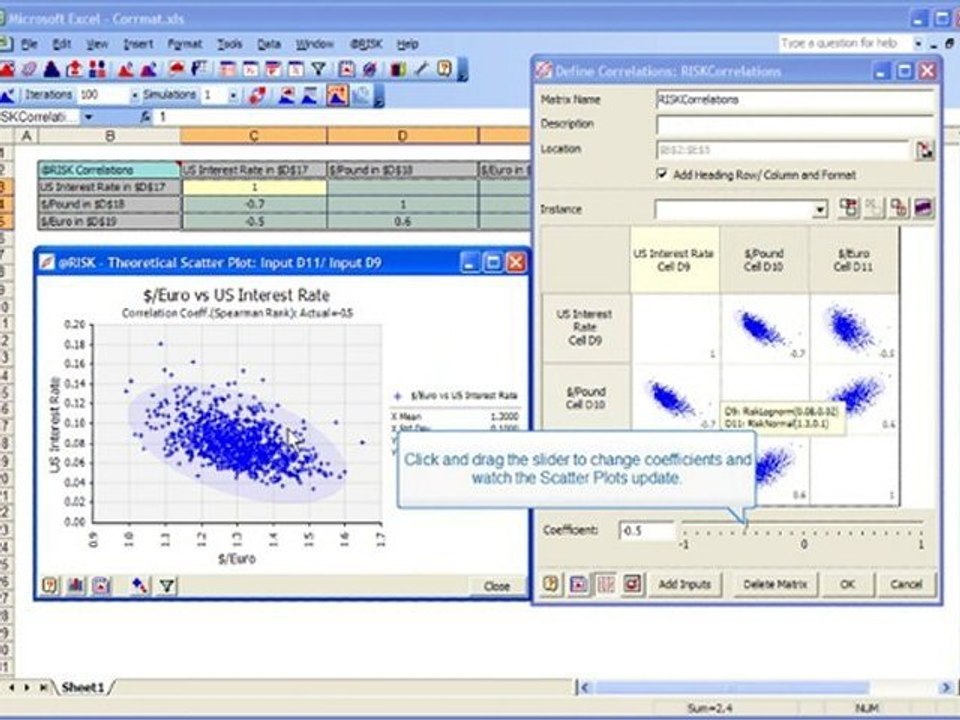Click the Type a question for help box
The image size is (960, 720).
[x=844, y=43]
